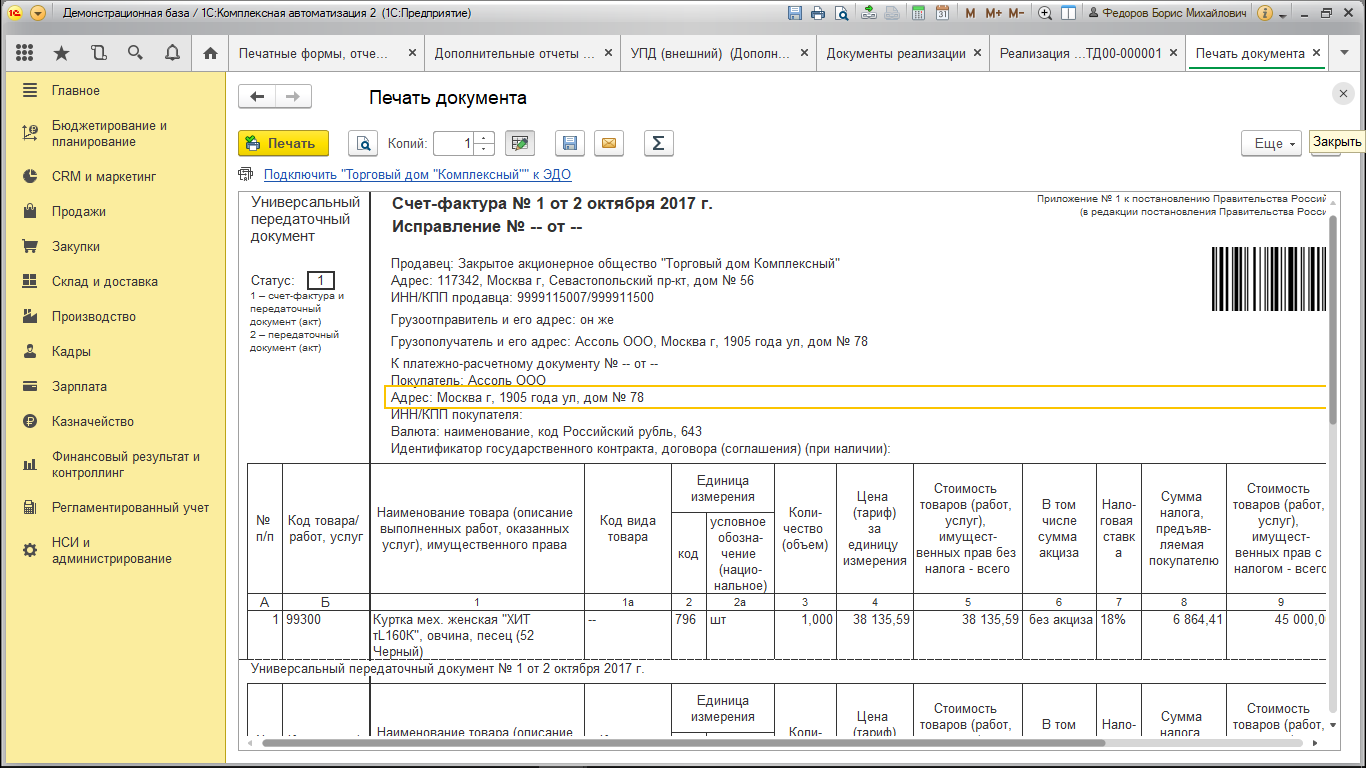Click document vertical scrollbar
The image size is (1366, 768).
[1332, 320]
